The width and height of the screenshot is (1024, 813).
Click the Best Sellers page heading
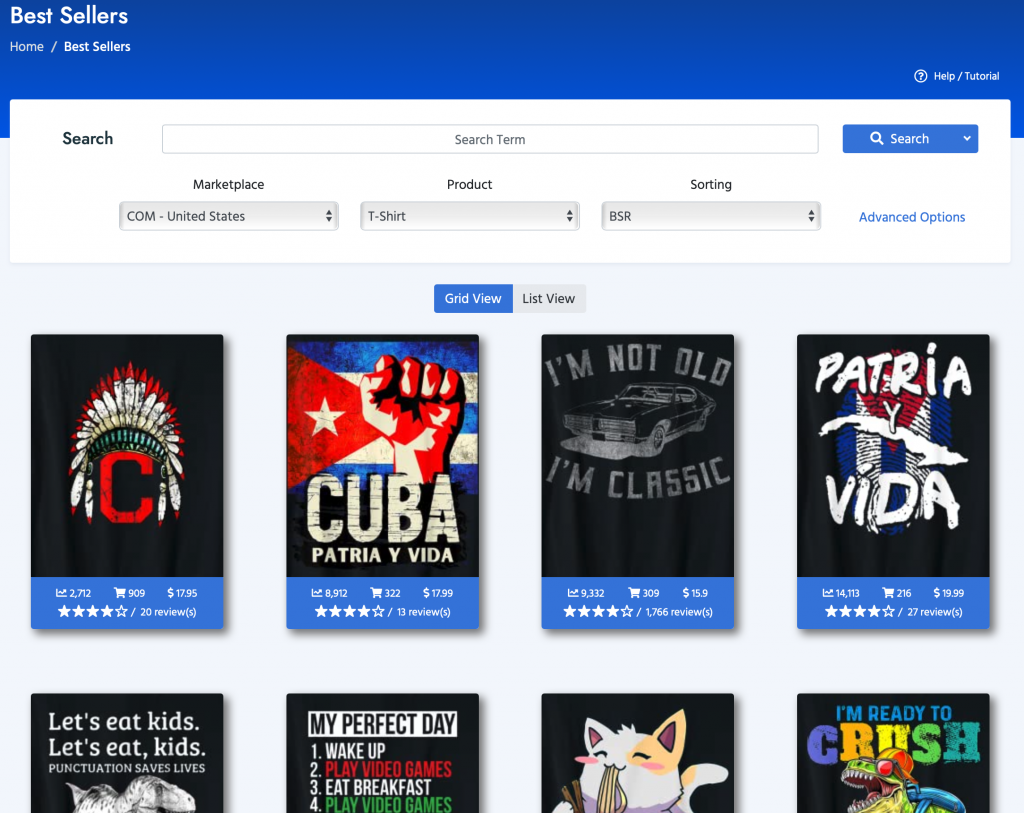pyautogui.click(x=69, y=15)
